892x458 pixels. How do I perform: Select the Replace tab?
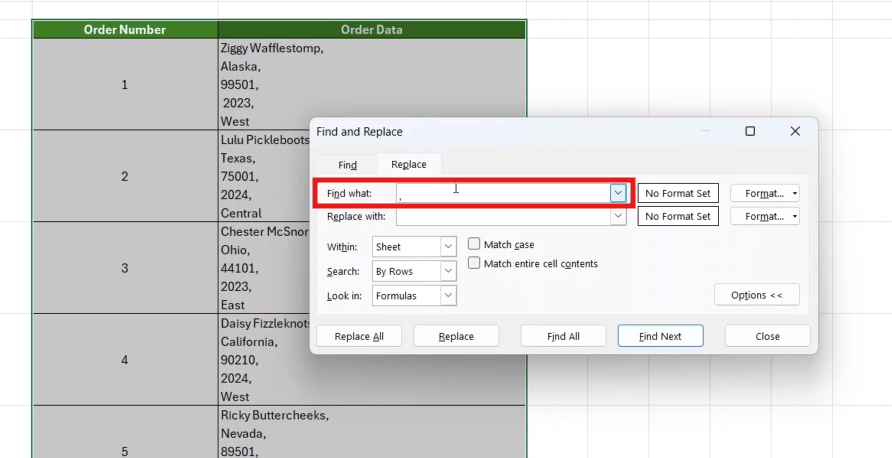tap(408, 164)
